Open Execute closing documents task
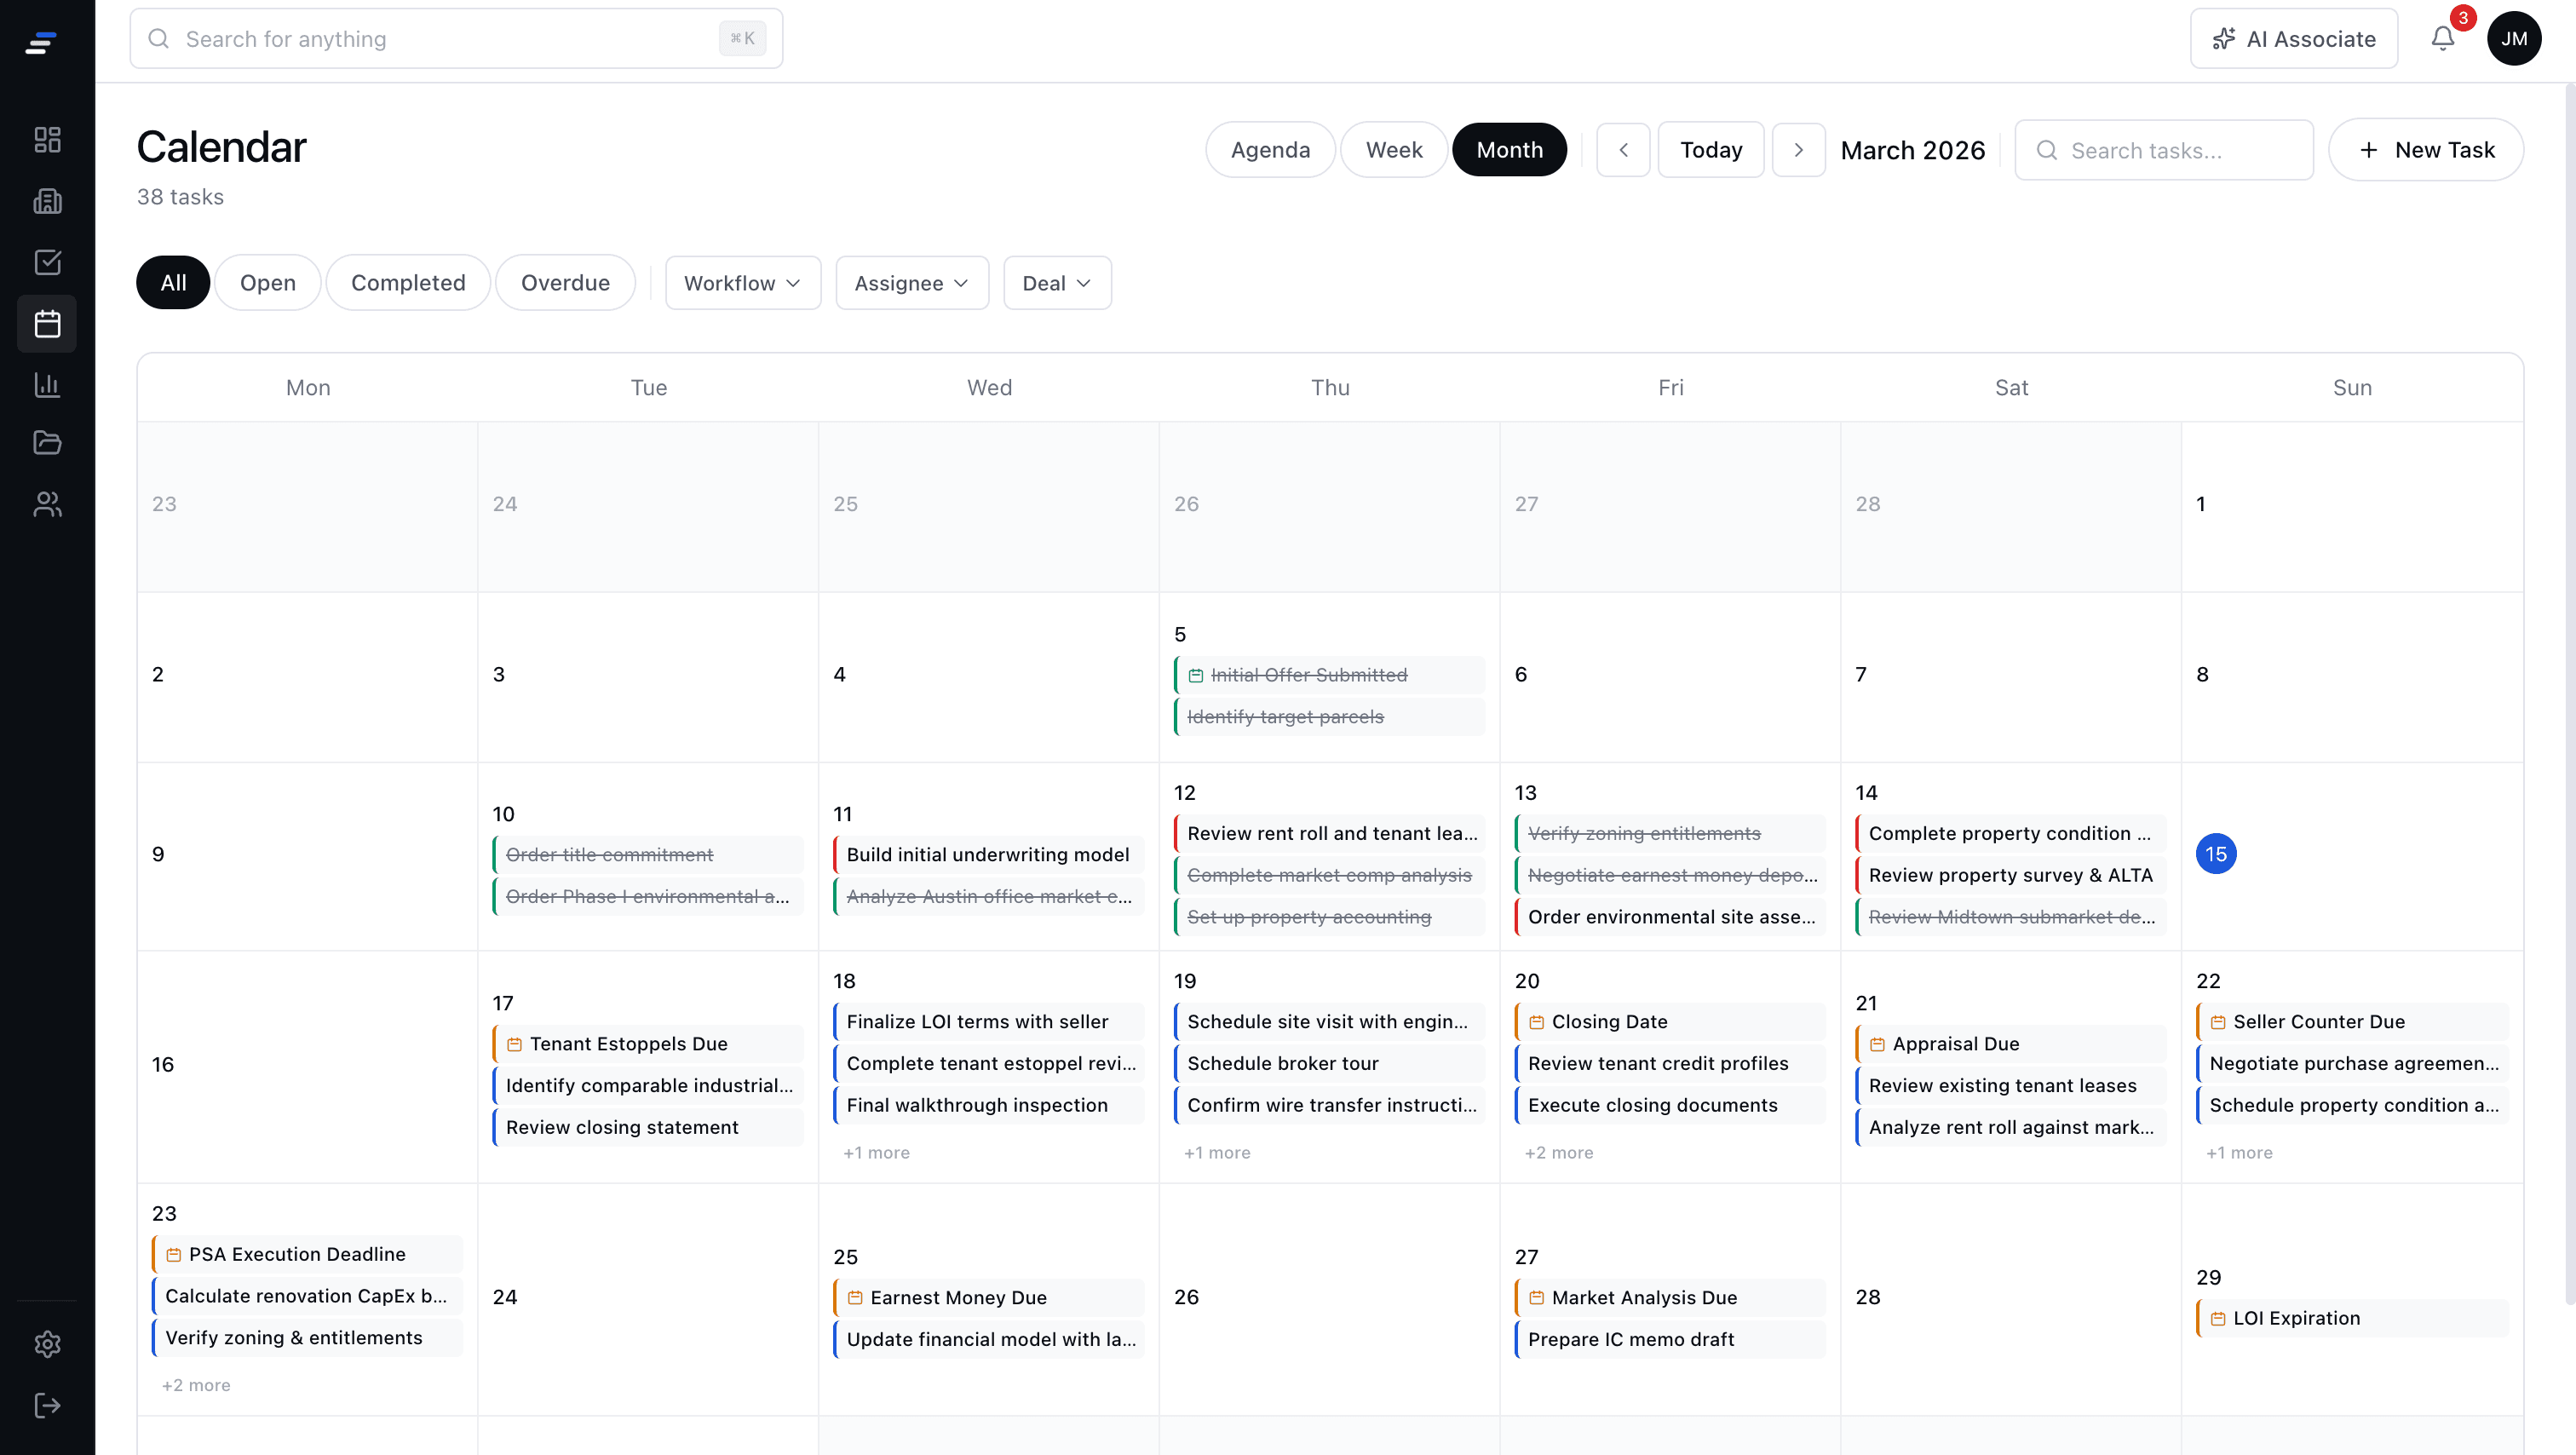 coord(1670,1105)
